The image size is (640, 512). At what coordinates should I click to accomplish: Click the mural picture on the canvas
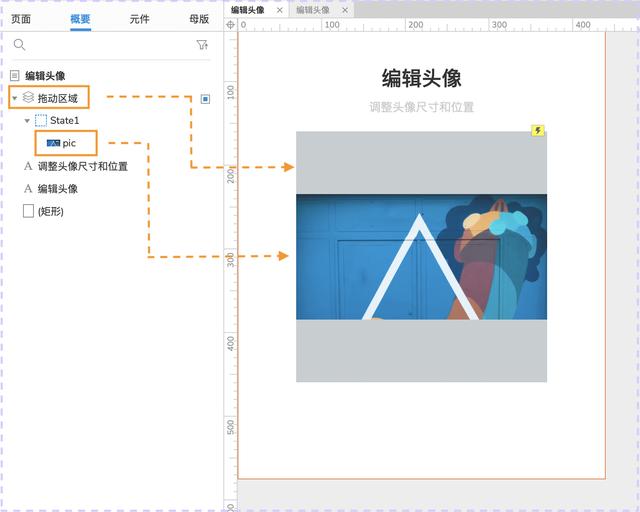[422, 257]
